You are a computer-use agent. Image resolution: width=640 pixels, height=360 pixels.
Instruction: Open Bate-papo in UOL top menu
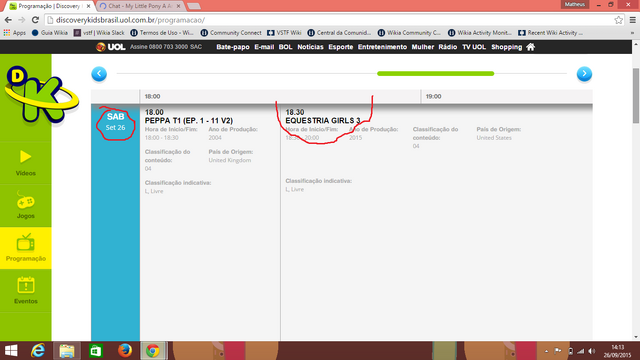click(233, 47)
